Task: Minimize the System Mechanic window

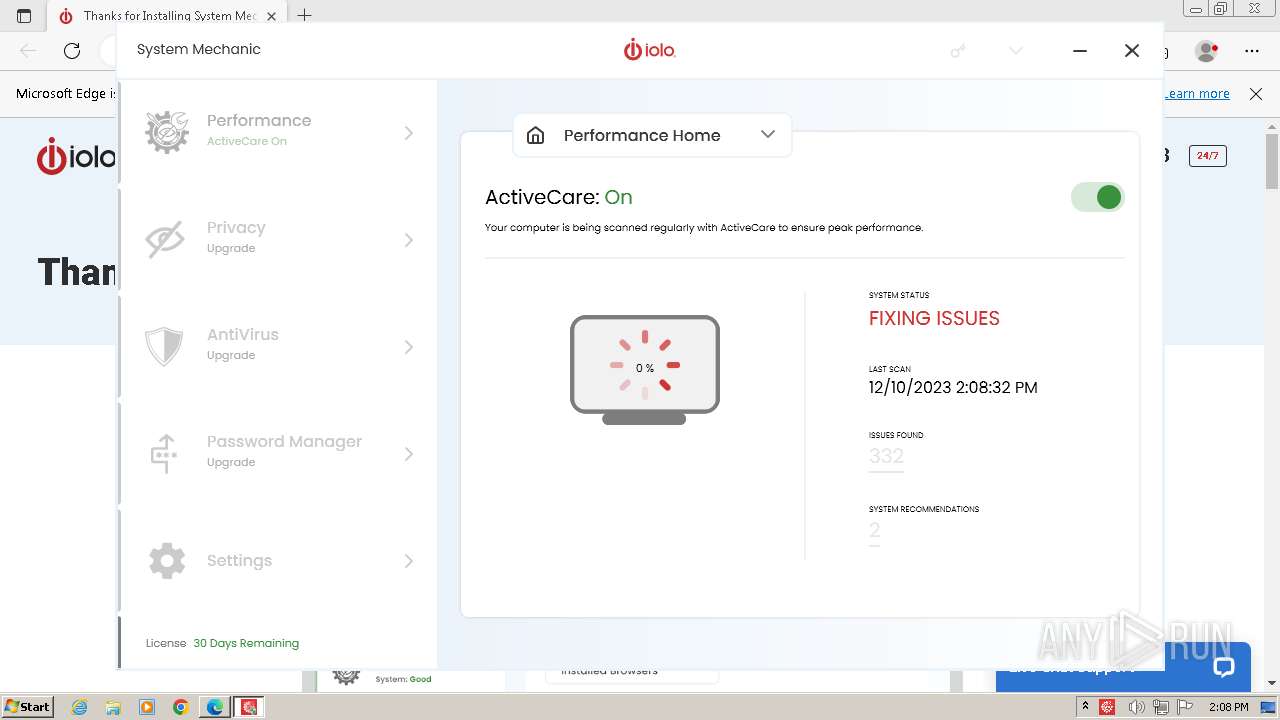Action: click(x=1080, y=50)
